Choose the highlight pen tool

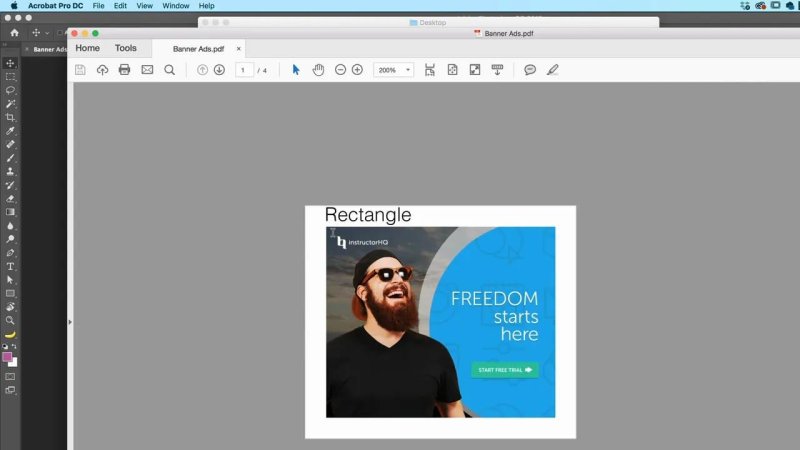point(553,70)
